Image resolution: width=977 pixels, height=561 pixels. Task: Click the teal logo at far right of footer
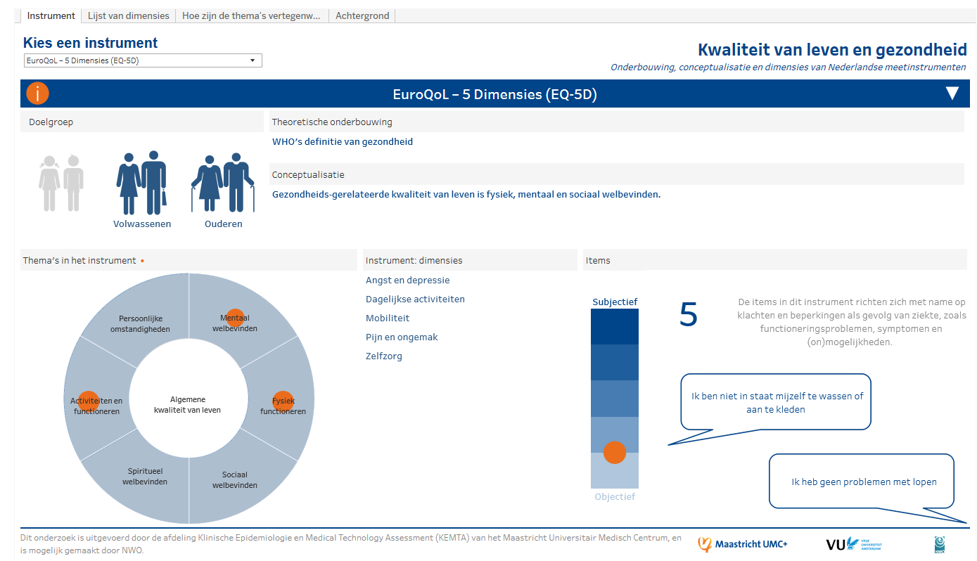tap(940, 544)
